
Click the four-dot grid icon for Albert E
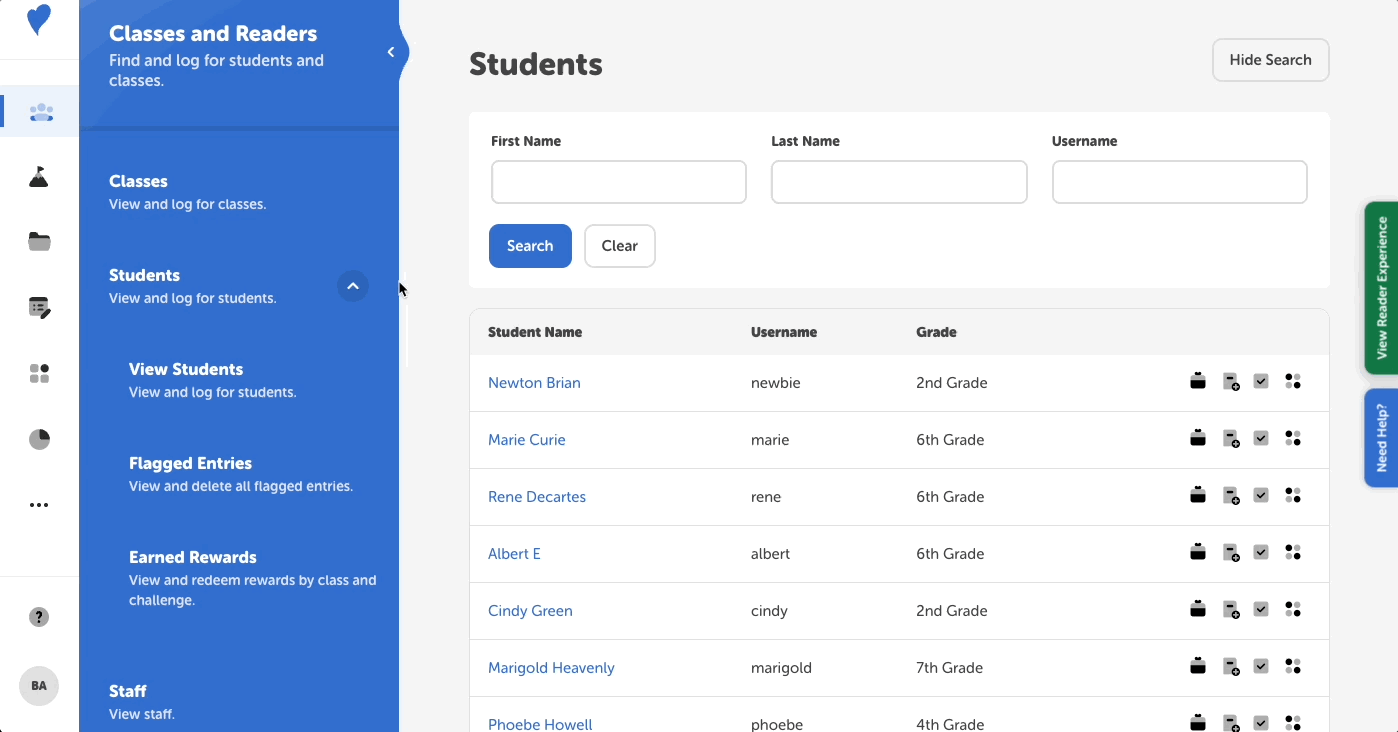pos(1293,552)
